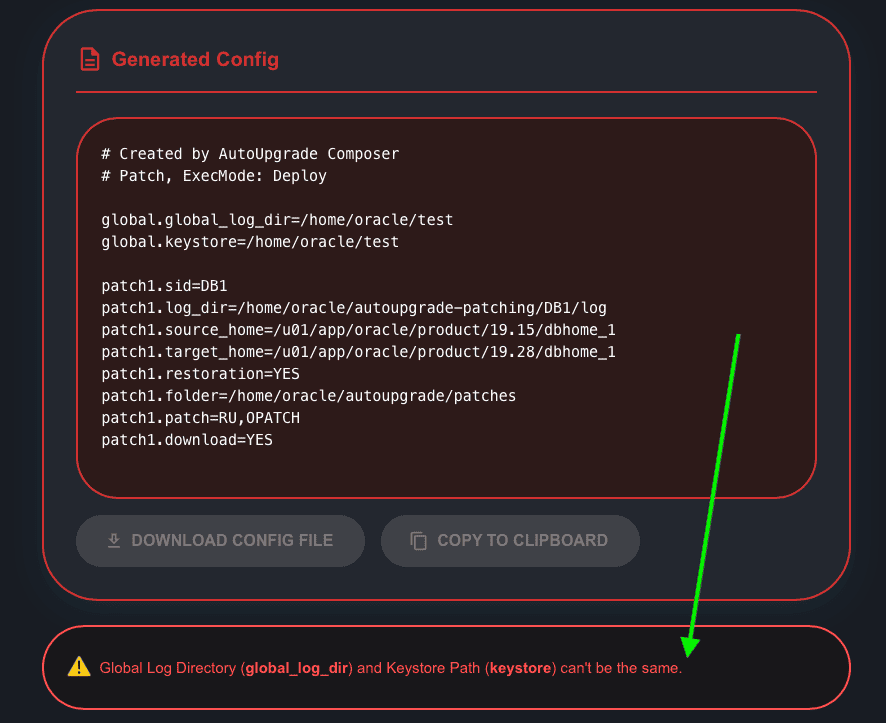Click the patch1.restoration=YES line
This screenshot has height=723, width=886.
pyautogui.click(x=200, y=374)
